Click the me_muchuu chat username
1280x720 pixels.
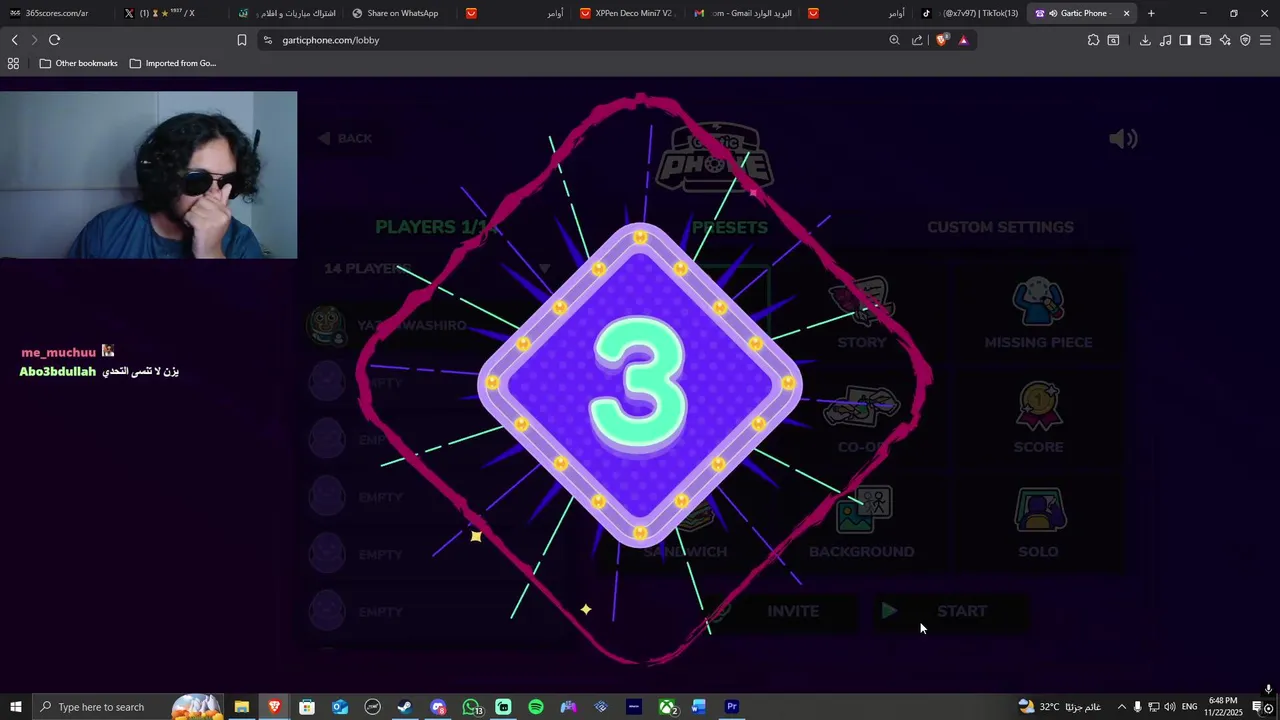[x=59, y=352]
